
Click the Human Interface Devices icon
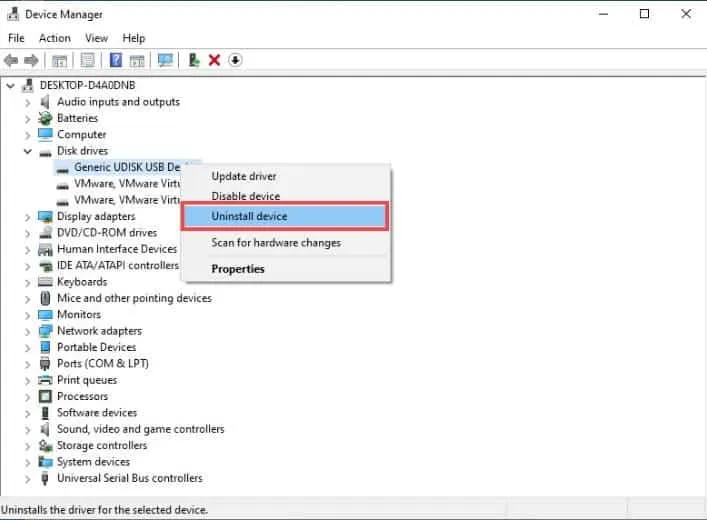45,249
